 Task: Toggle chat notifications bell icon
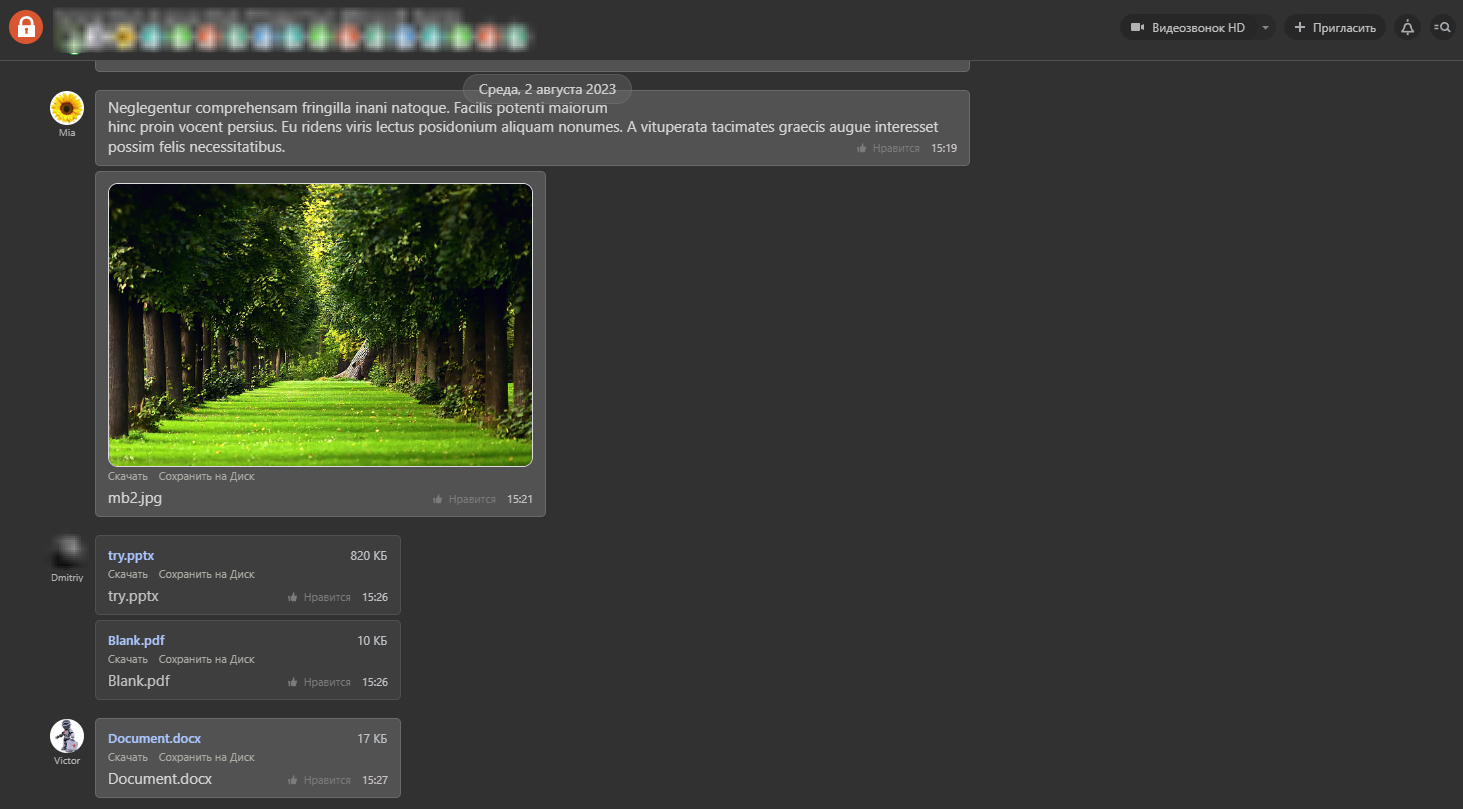tap(1407, 28)
